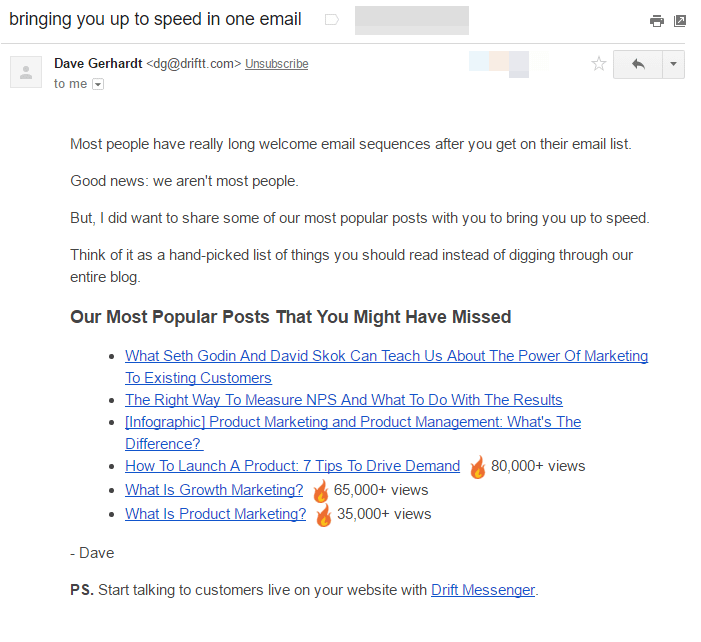Open 'What Is Growth Marketing?' link

(x=214, y=490)
